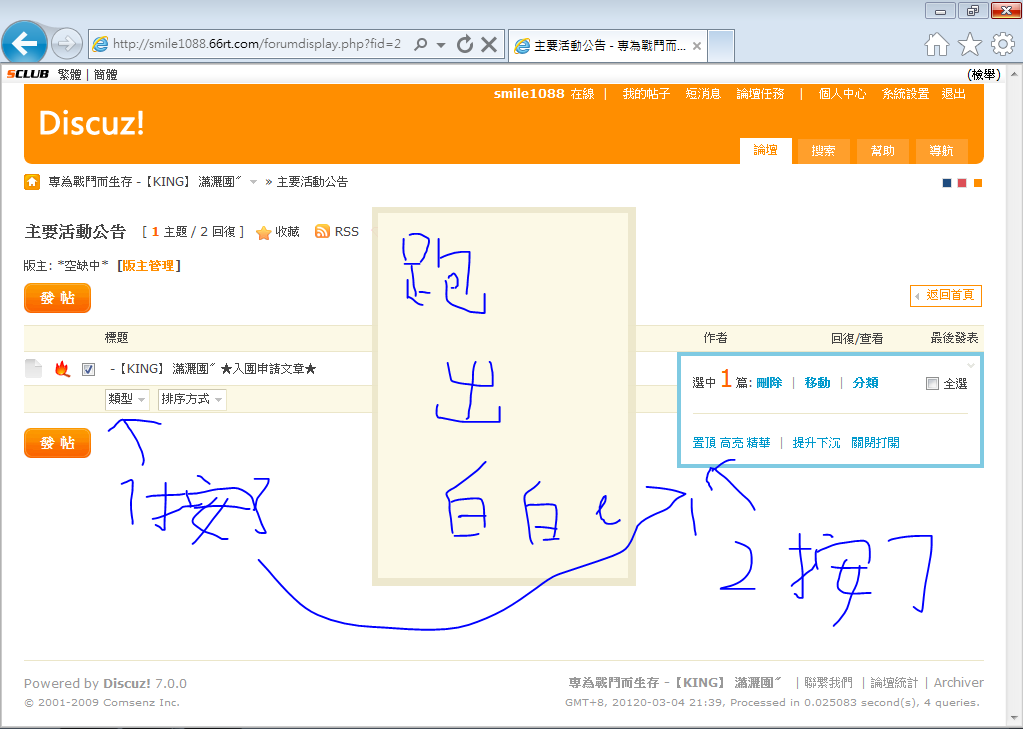The image size is (1023, 729).
Task: Open the browser tools gear icon
Action: [x=1002, y=44]
